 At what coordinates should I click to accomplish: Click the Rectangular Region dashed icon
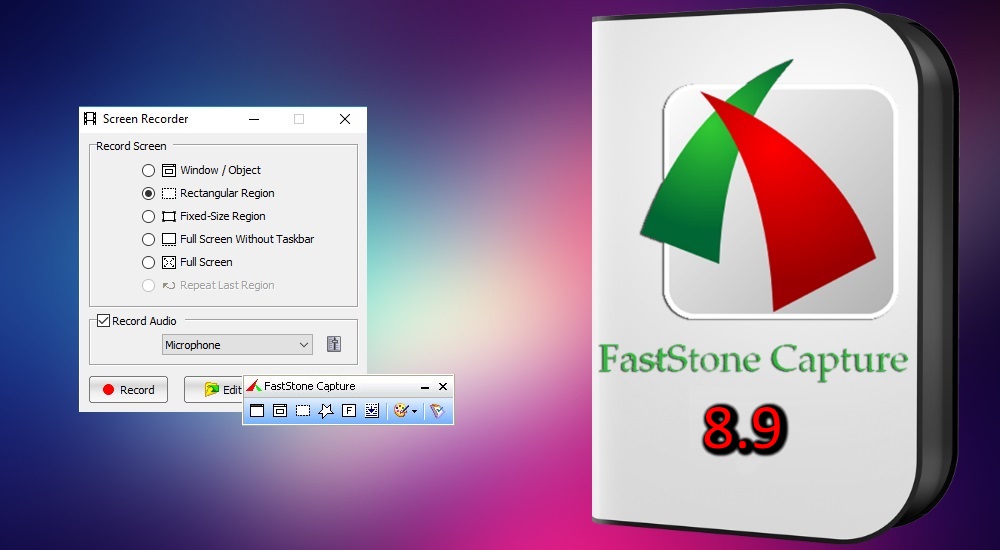(x=168, y=193)
